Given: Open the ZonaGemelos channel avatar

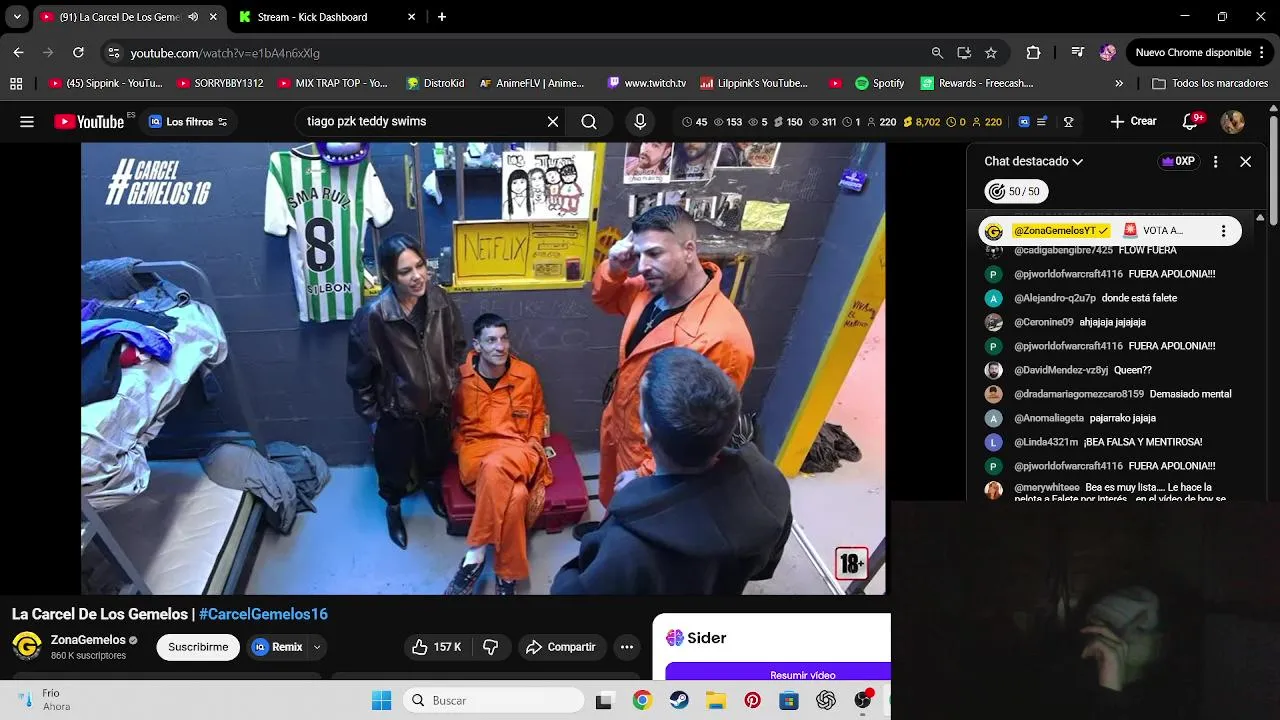Looking at the screenshot, I should 27,646.
